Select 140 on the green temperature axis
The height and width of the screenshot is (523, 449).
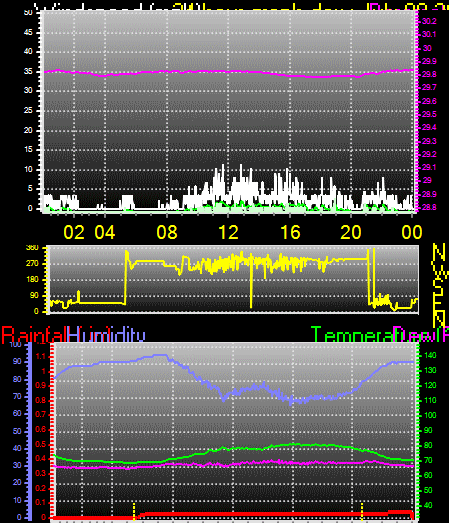(x=430, y=356)
